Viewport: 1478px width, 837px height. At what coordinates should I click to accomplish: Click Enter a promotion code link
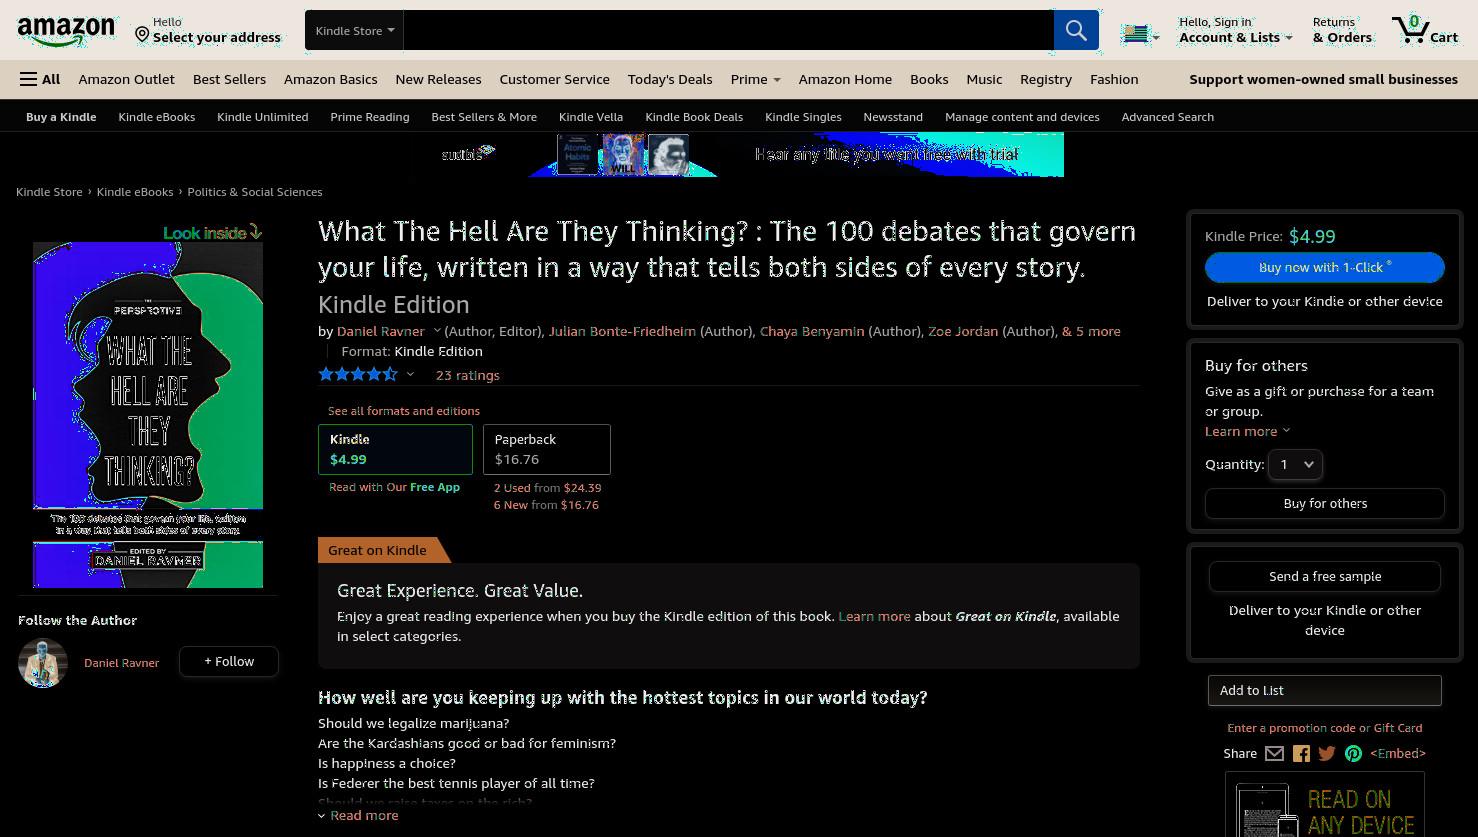coord(1291,728)
